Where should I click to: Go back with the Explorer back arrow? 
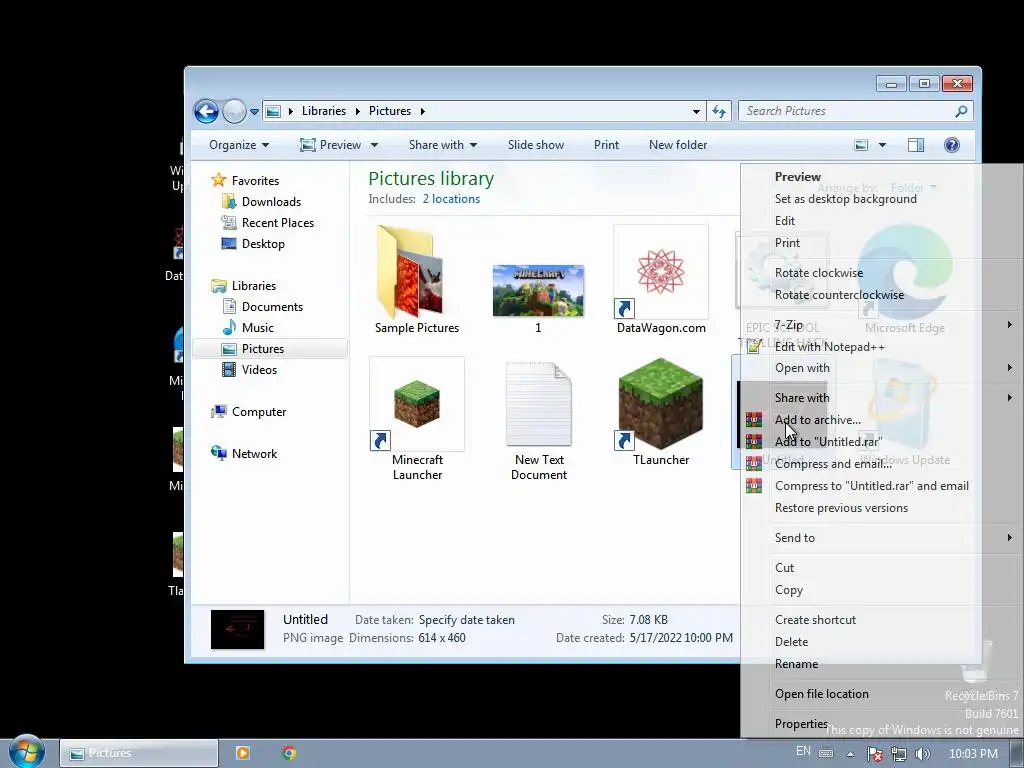tap(206, 111)
